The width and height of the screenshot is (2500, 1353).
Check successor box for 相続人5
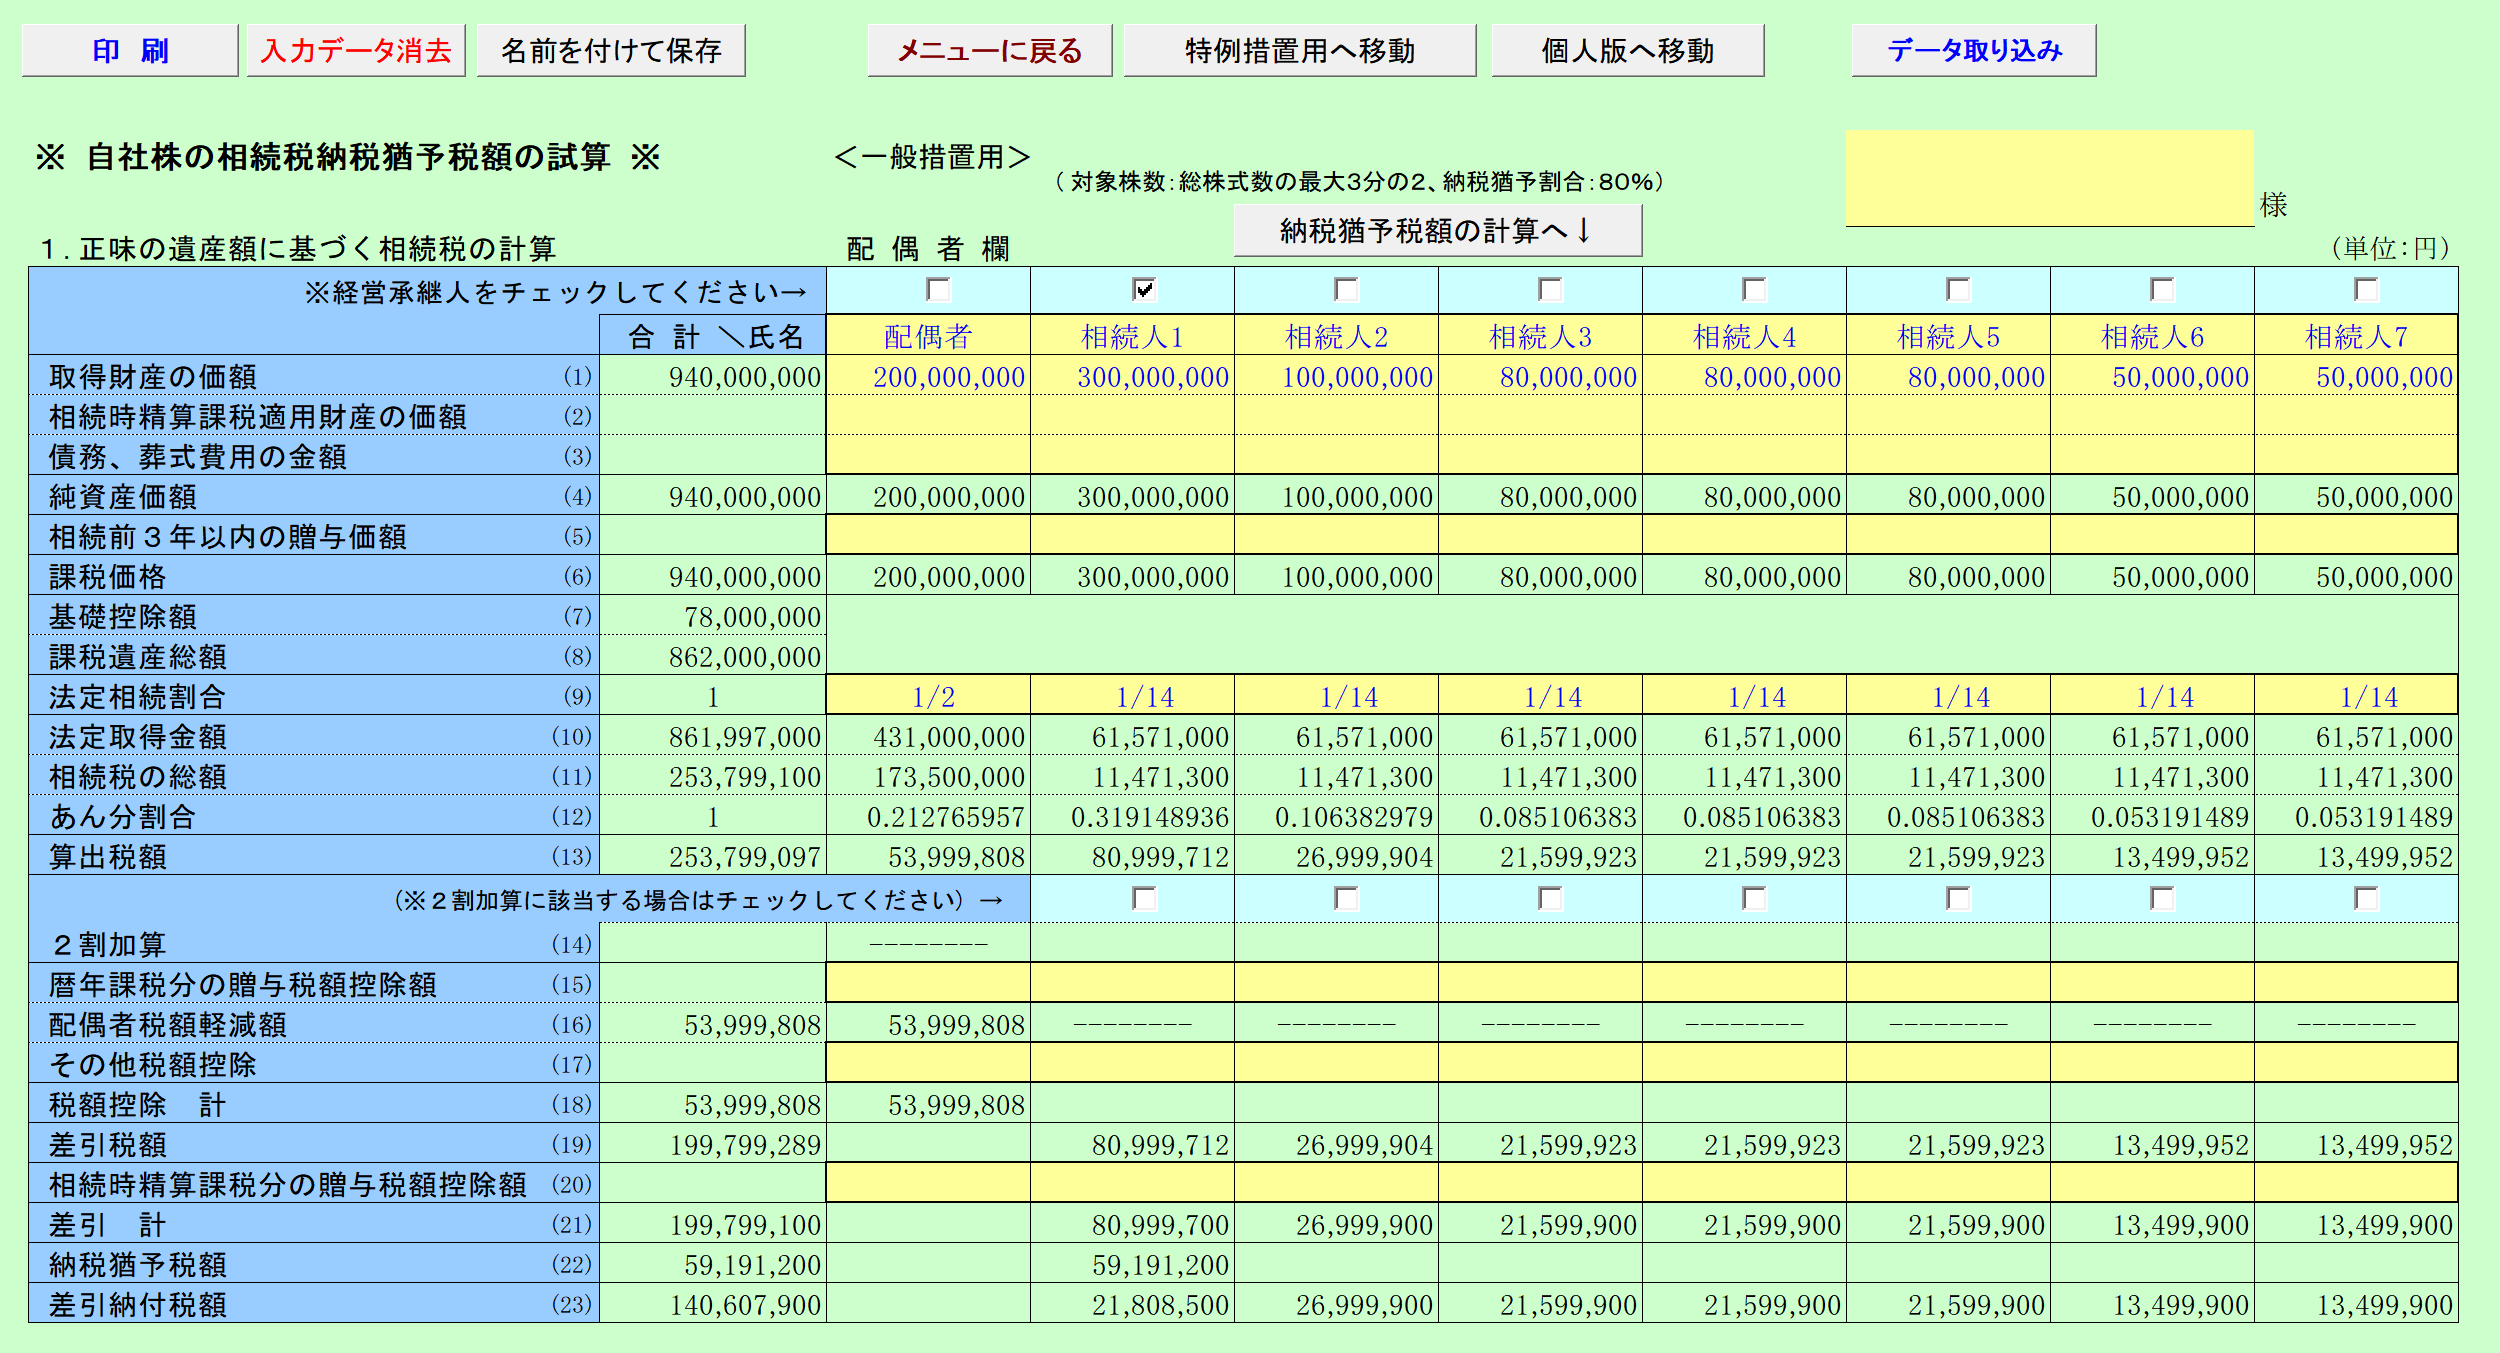1959,290
